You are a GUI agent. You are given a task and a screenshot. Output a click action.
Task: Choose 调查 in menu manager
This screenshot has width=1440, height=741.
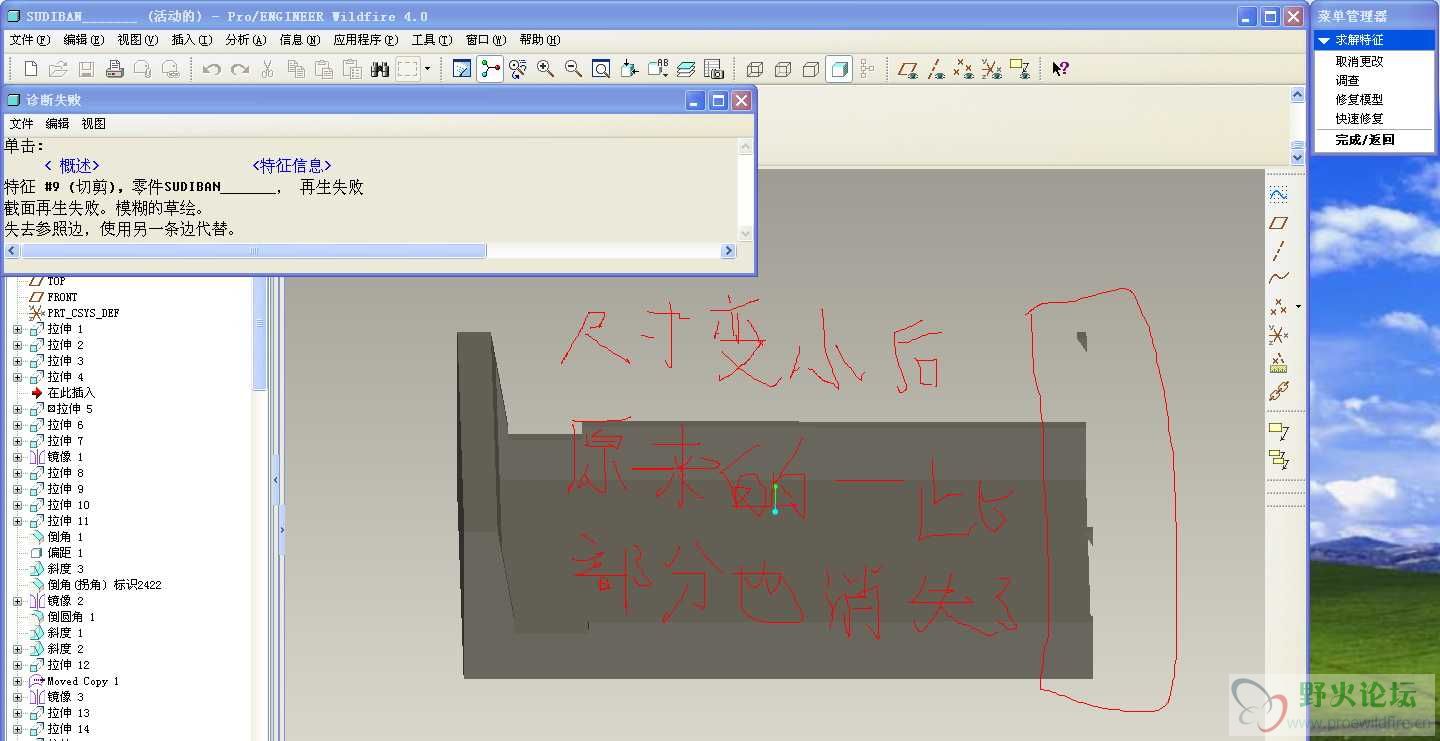point(1347,80)
